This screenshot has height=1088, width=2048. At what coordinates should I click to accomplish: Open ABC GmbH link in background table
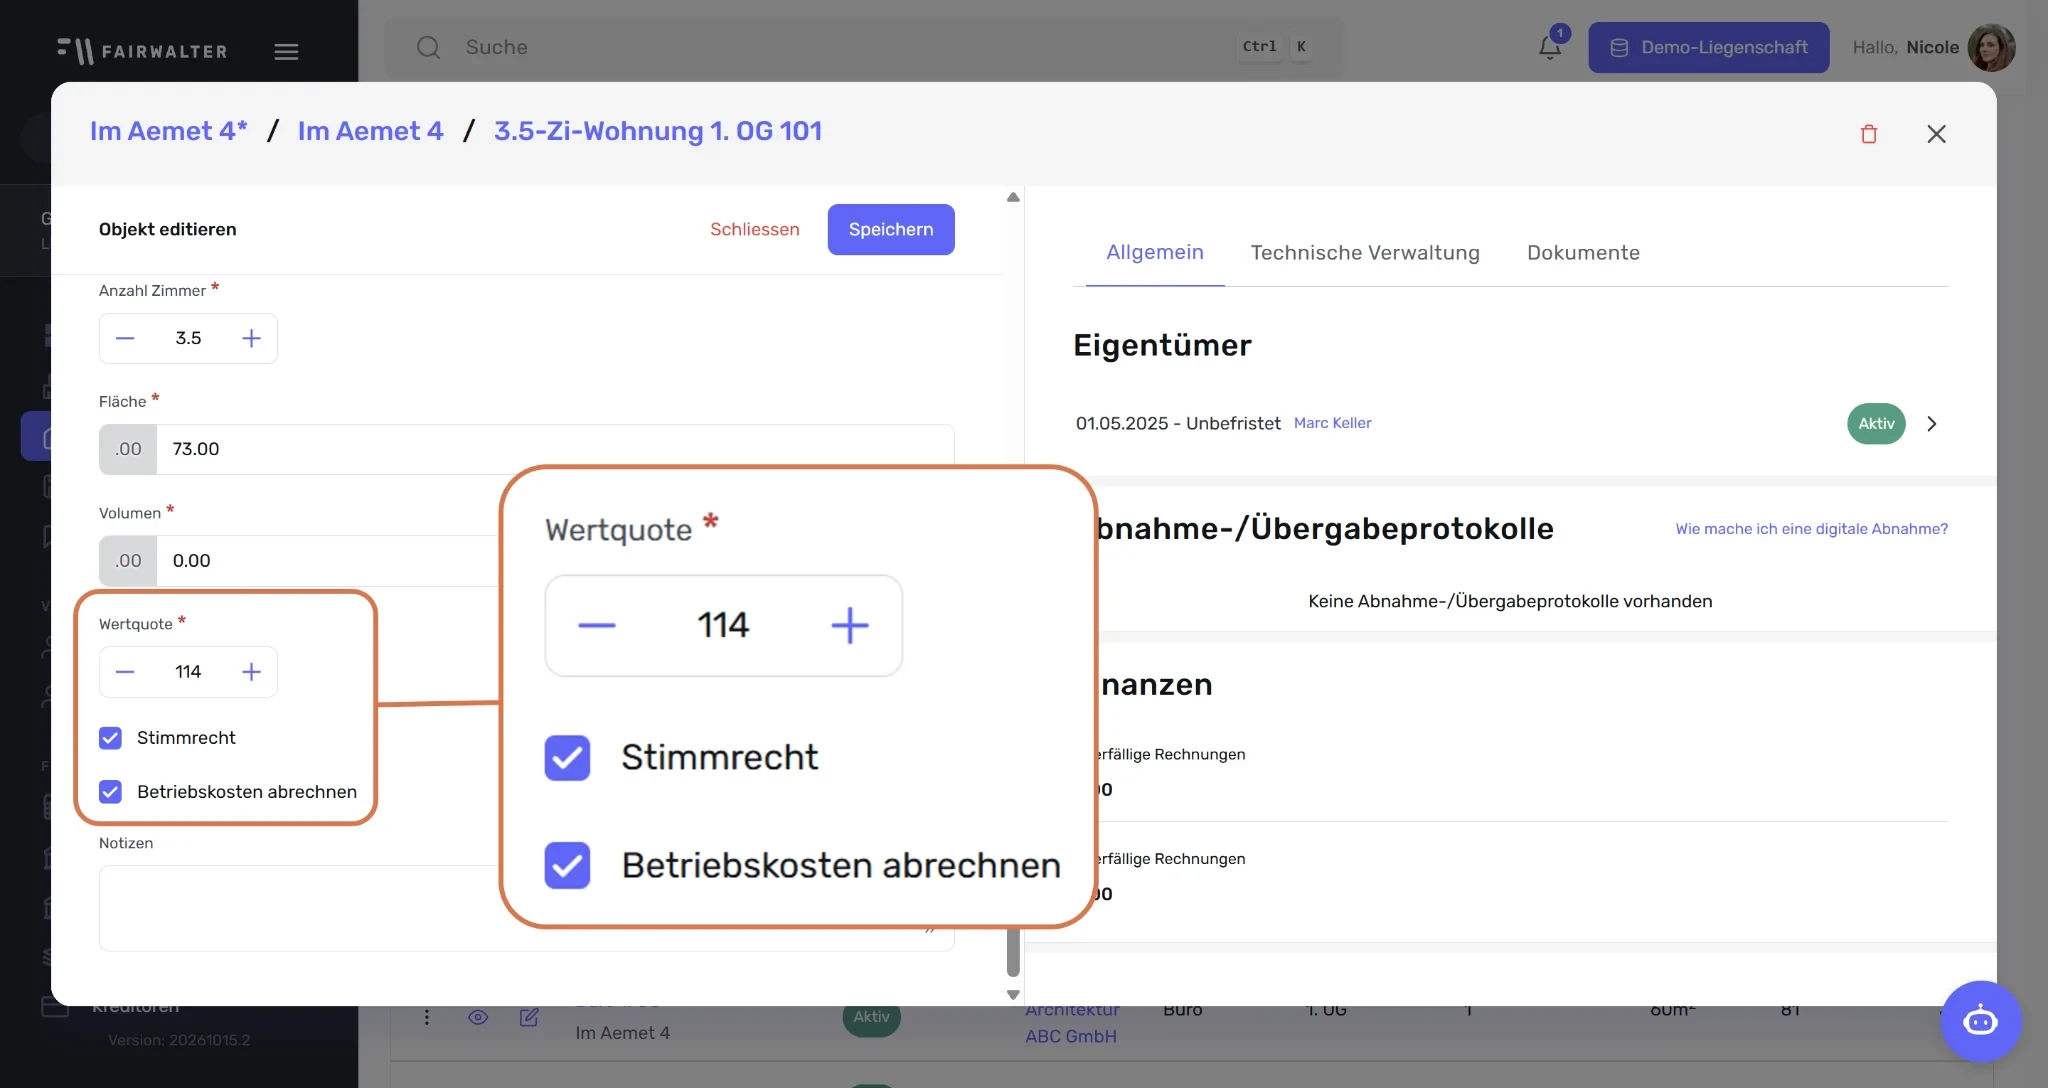(1071, 1036)
